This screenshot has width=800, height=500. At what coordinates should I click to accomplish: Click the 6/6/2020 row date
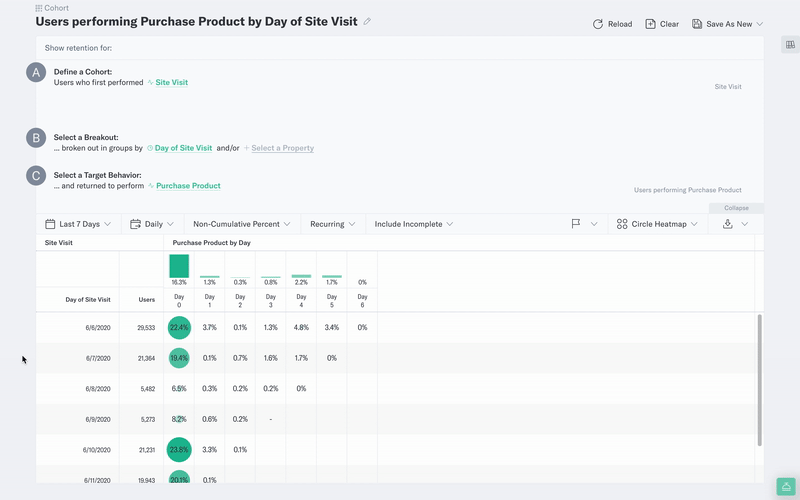(x=98, y=328)
